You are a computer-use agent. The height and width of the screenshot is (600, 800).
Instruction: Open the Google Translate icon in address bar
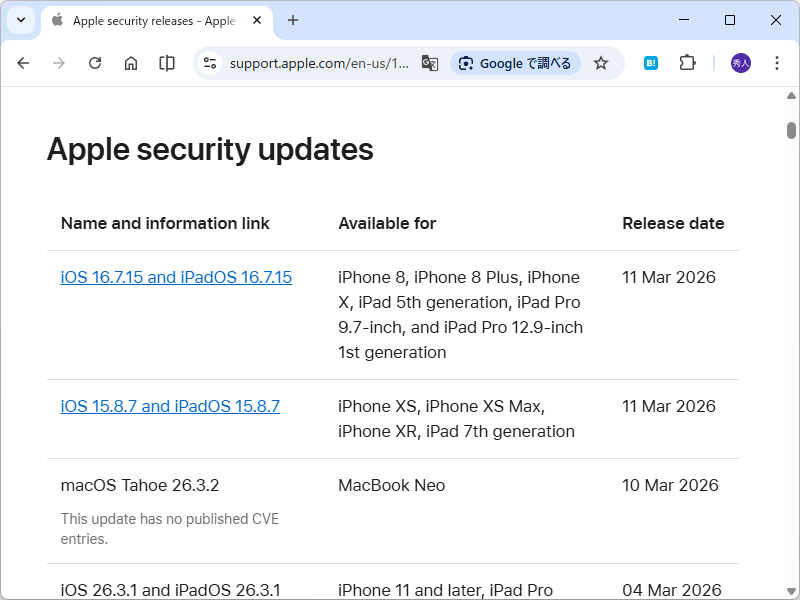click(x=430, y=62)
